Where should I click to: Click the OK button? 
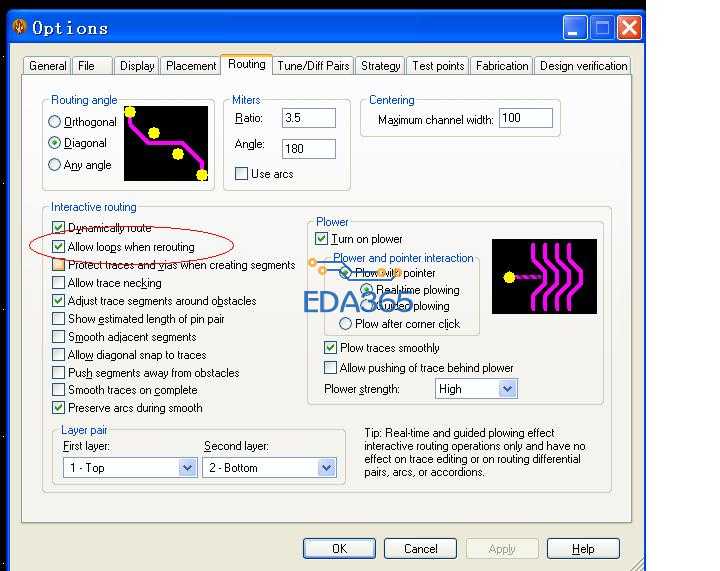(x=339, y=549)
